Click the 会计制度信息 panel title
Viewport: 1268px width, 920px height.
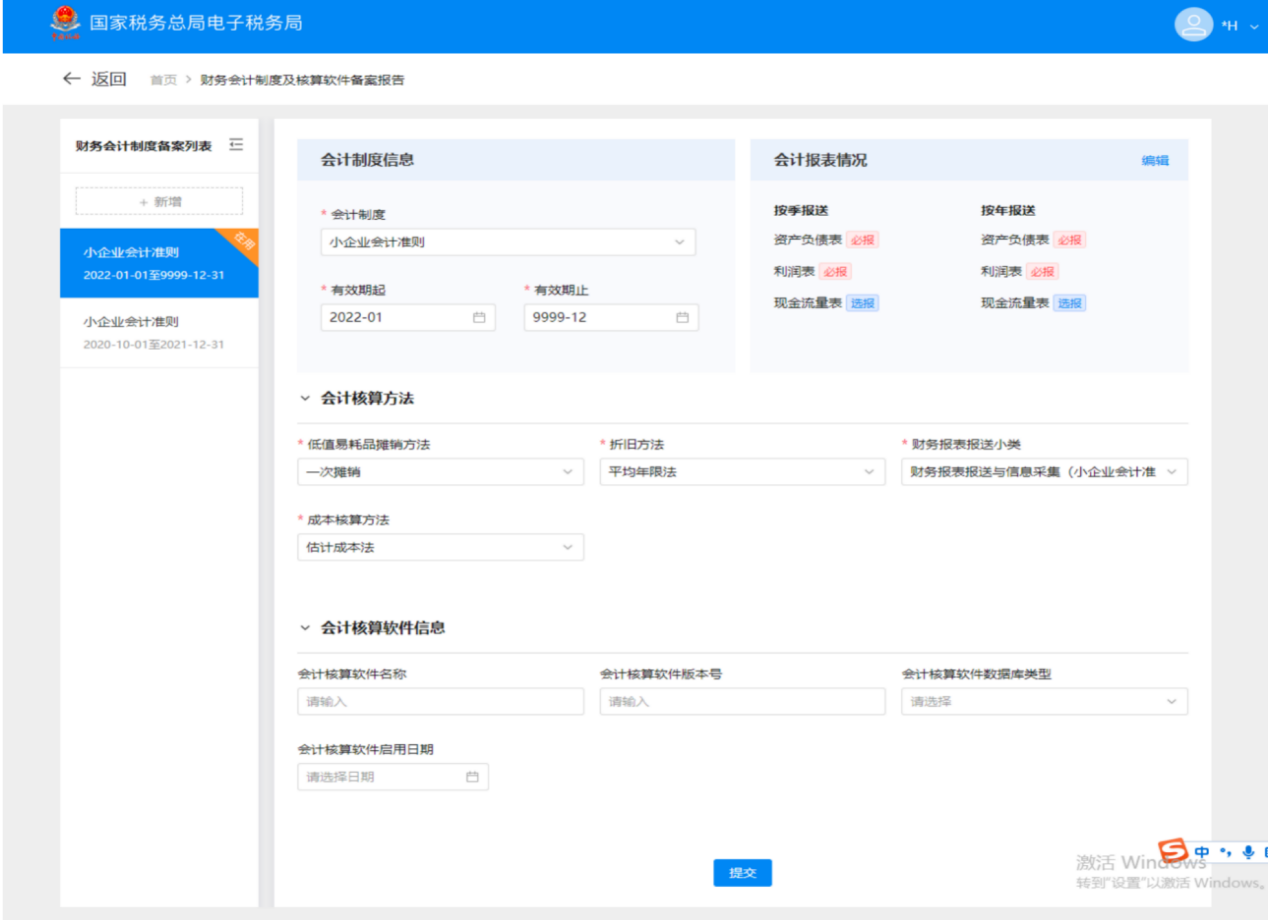click(367, 160)
